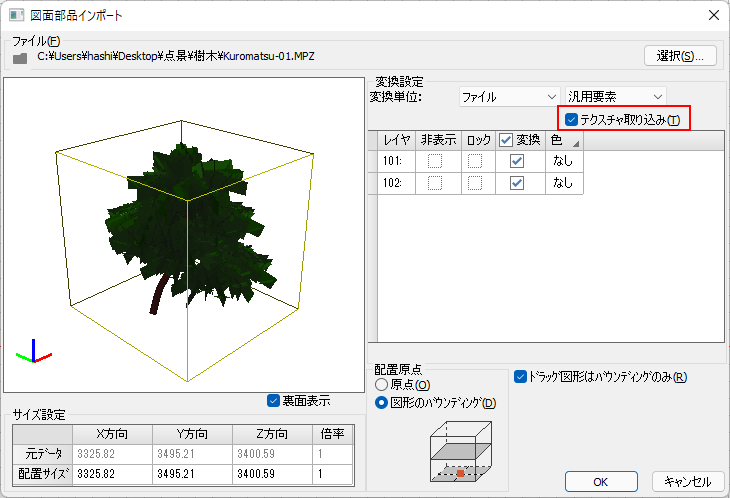Check 非表示 for layer 101
Screen dimensions: 730x498
[x=435, y=161]
